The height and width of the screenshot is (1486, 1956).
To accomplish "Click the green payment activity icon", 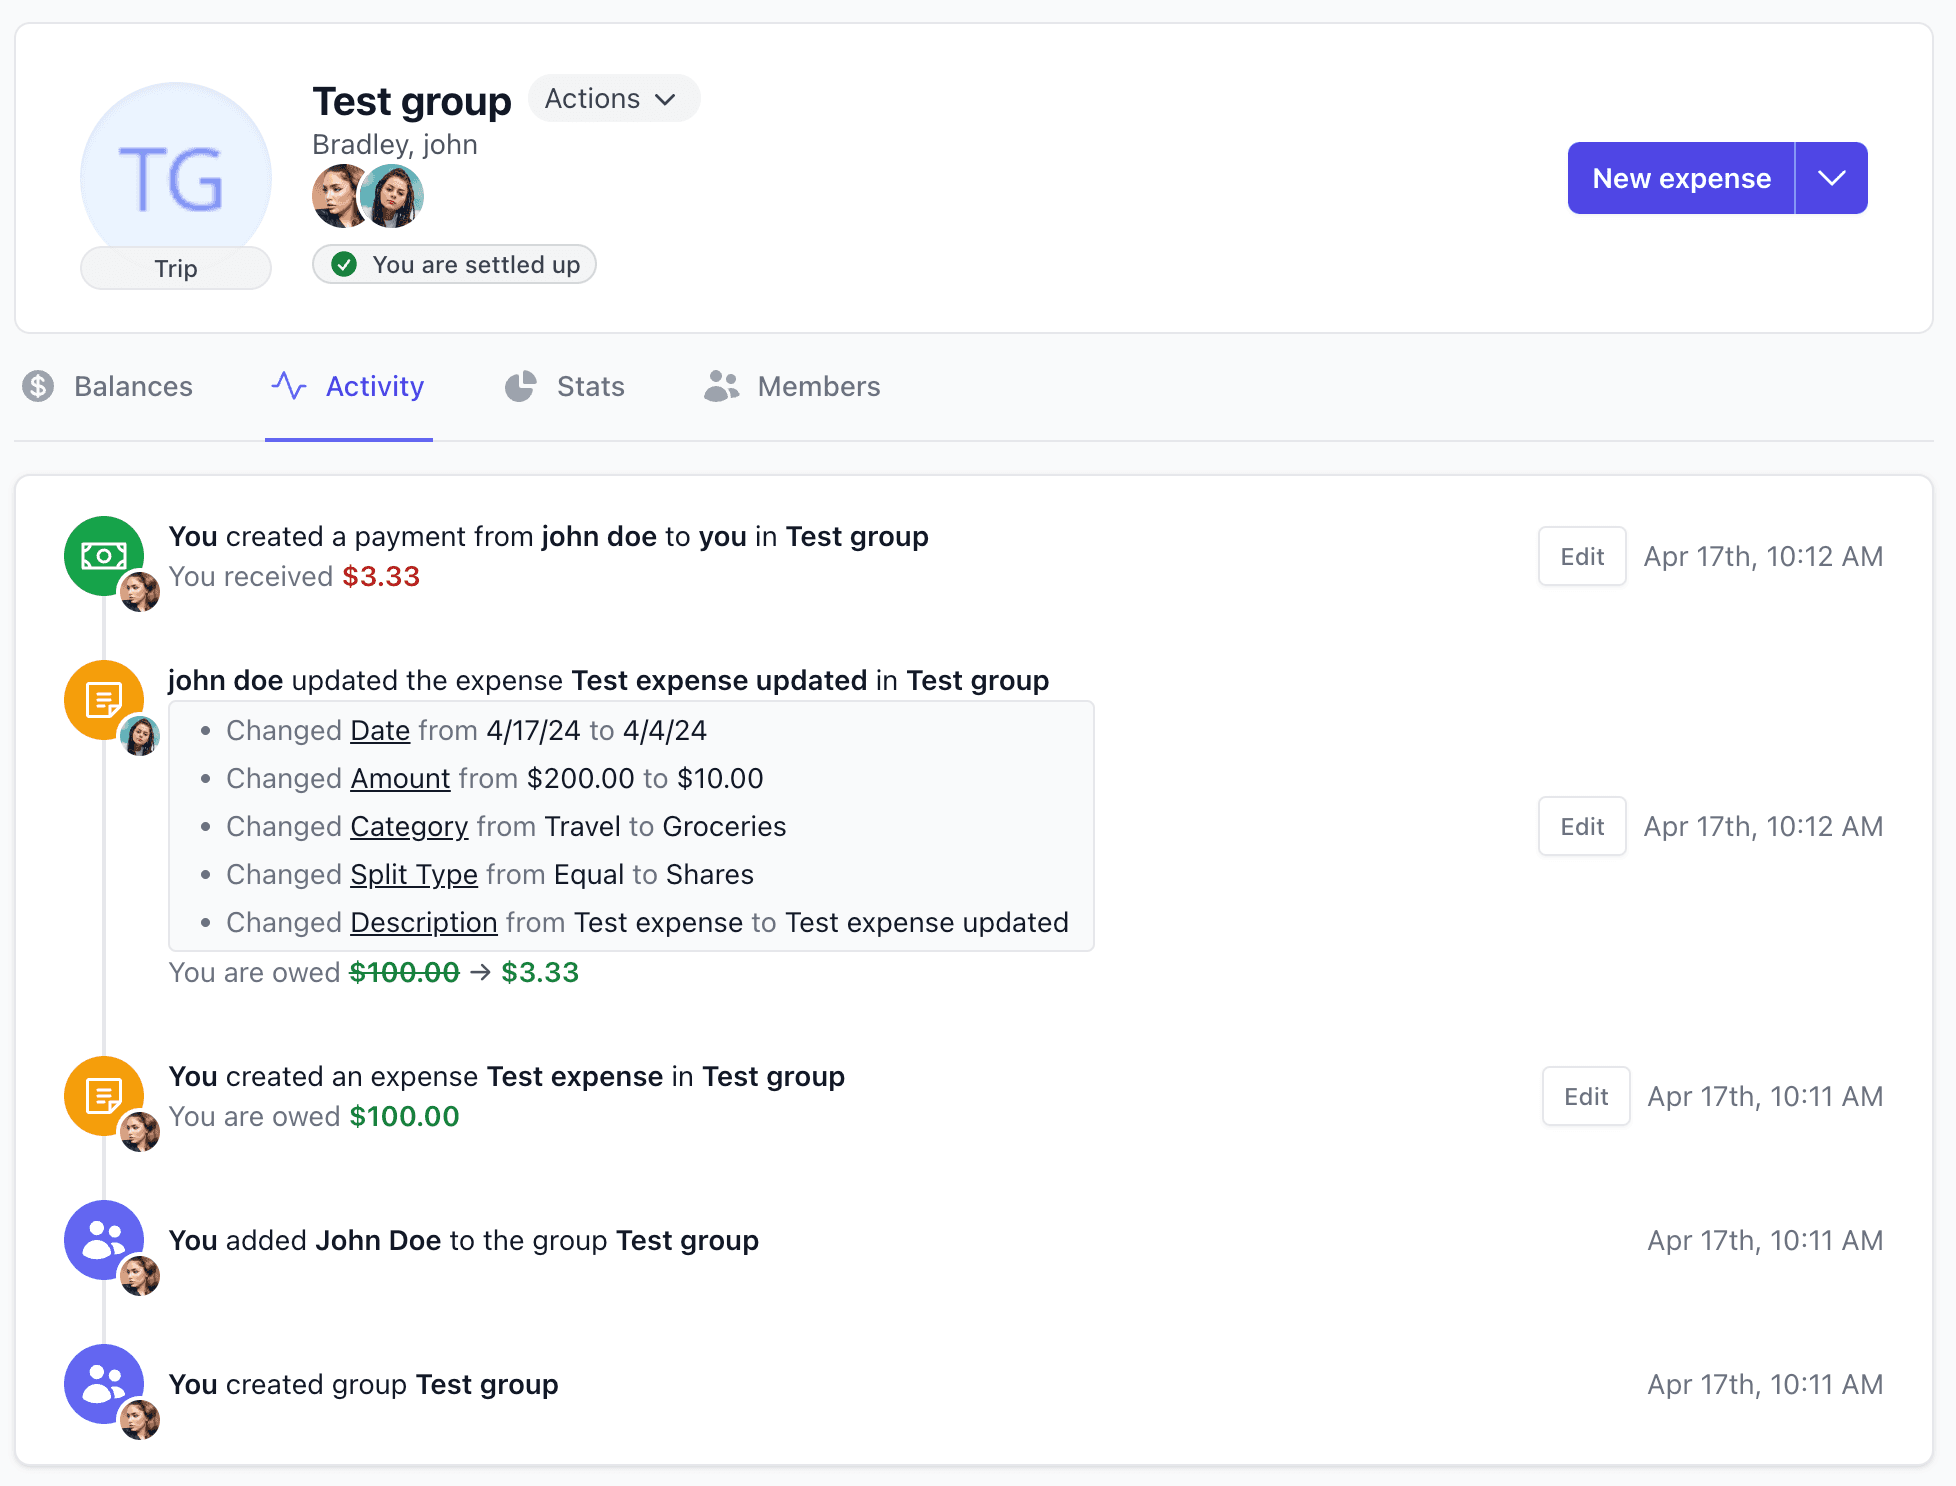I will (104, 556).
